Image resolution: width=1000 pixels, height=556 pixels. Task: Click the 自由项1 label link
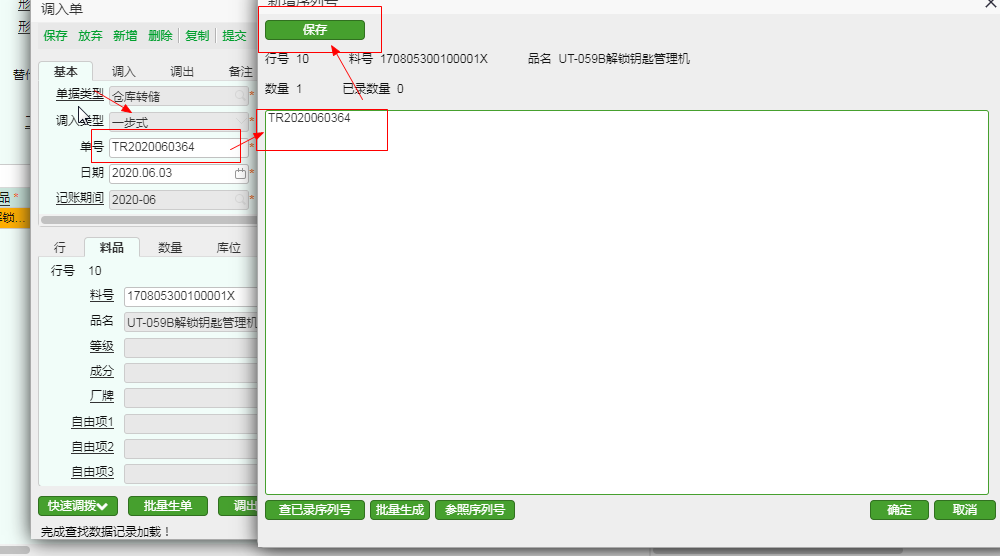tap(92, 423)
